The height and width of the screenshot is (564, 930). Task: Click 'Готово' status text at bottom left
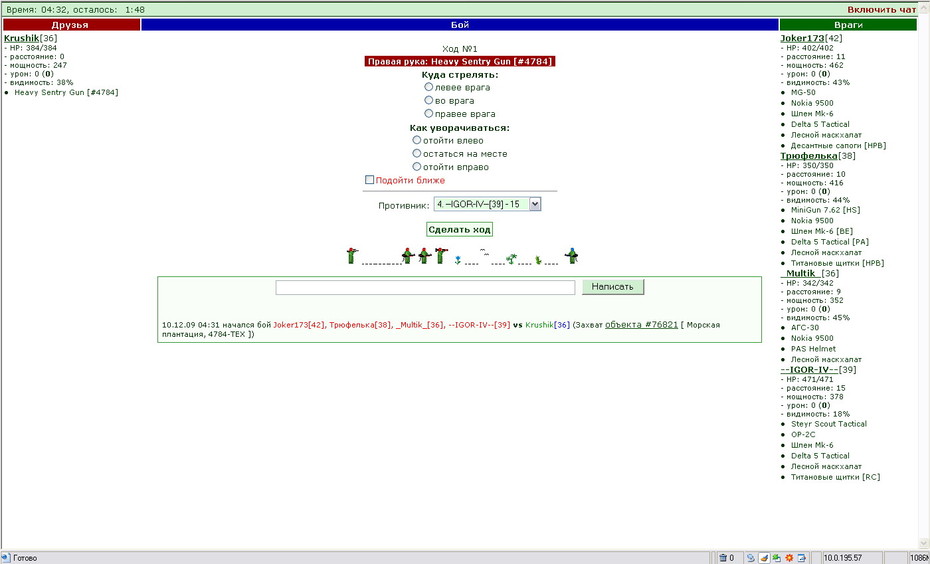click(x=25, y=558)
